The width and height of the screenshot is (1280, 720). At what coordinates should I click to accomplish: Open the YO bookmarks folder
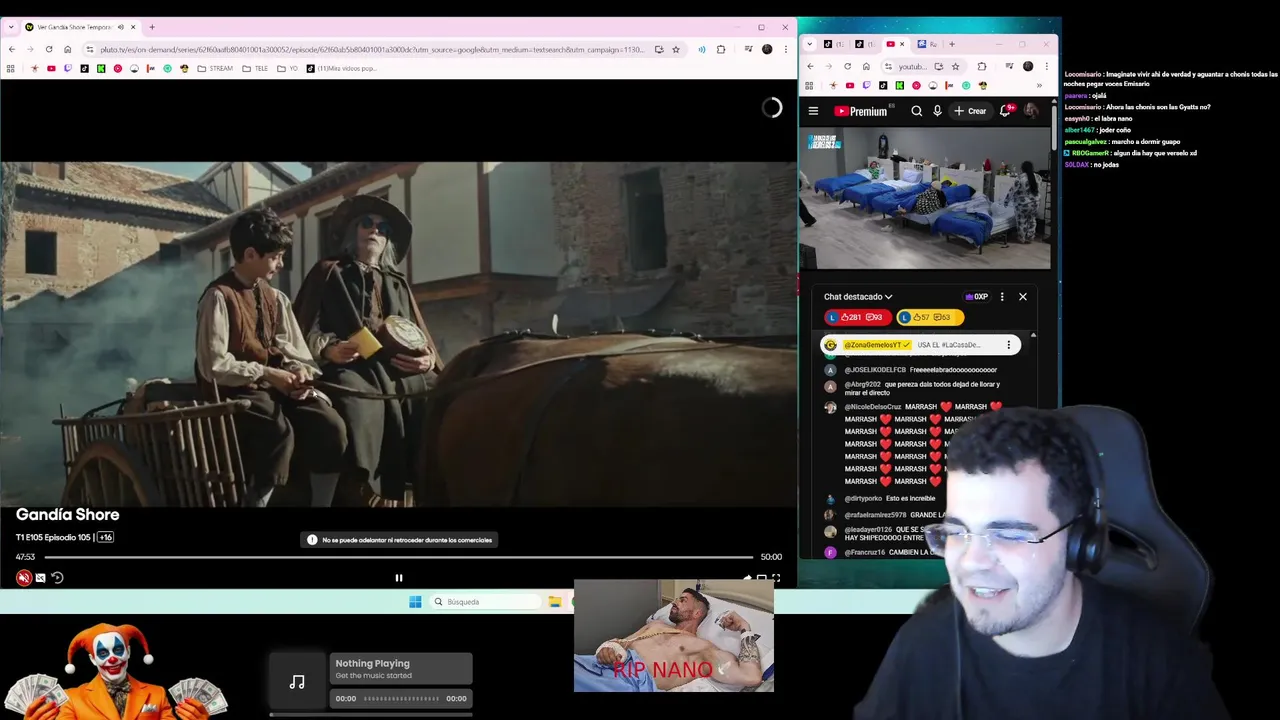(287, 68)
